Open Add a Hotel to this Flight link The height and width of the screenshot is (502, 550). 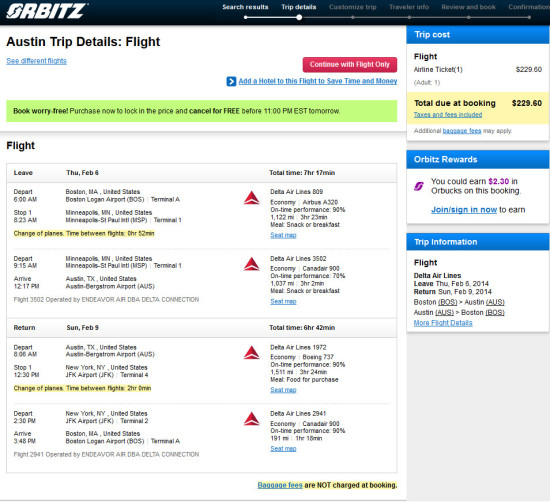[318, 81]
